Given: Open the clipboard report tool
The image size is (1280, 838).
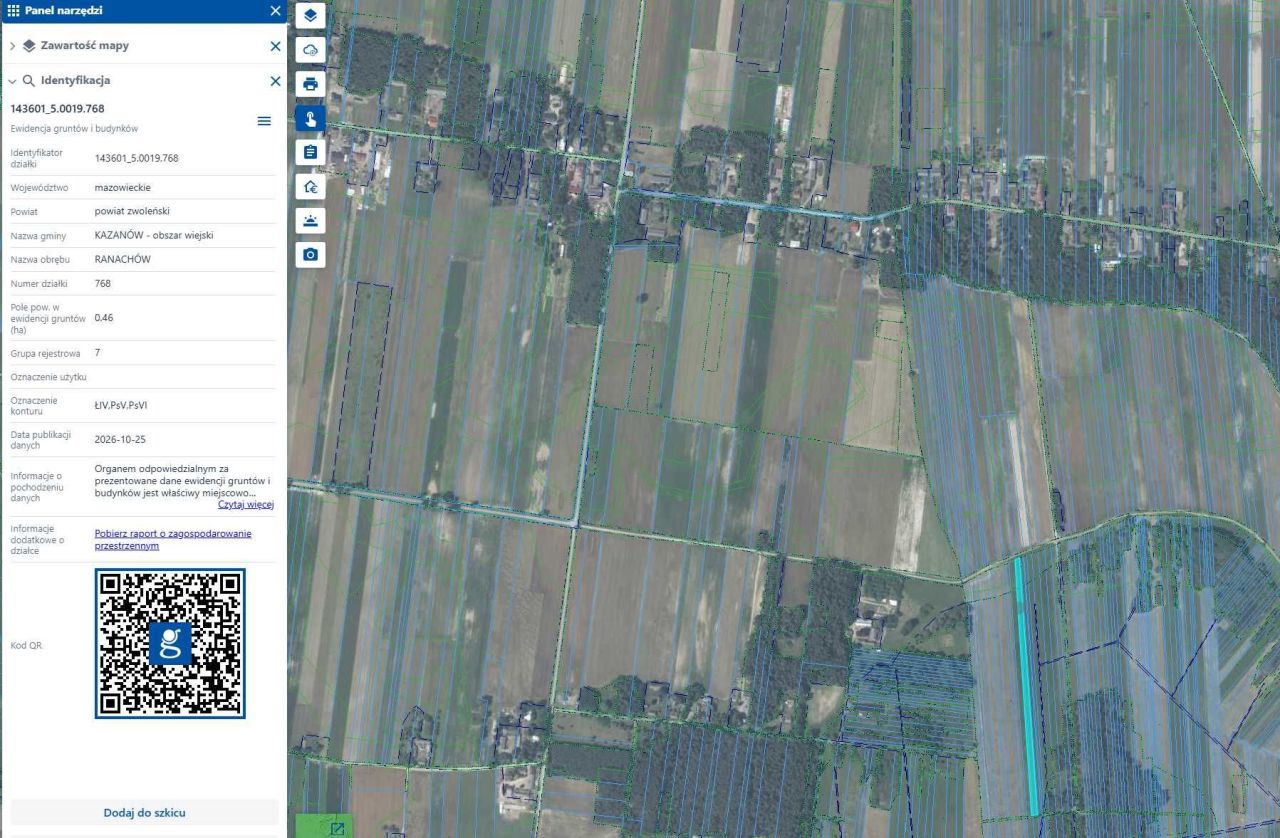Looking at the screenshot, I should [310, 152].
